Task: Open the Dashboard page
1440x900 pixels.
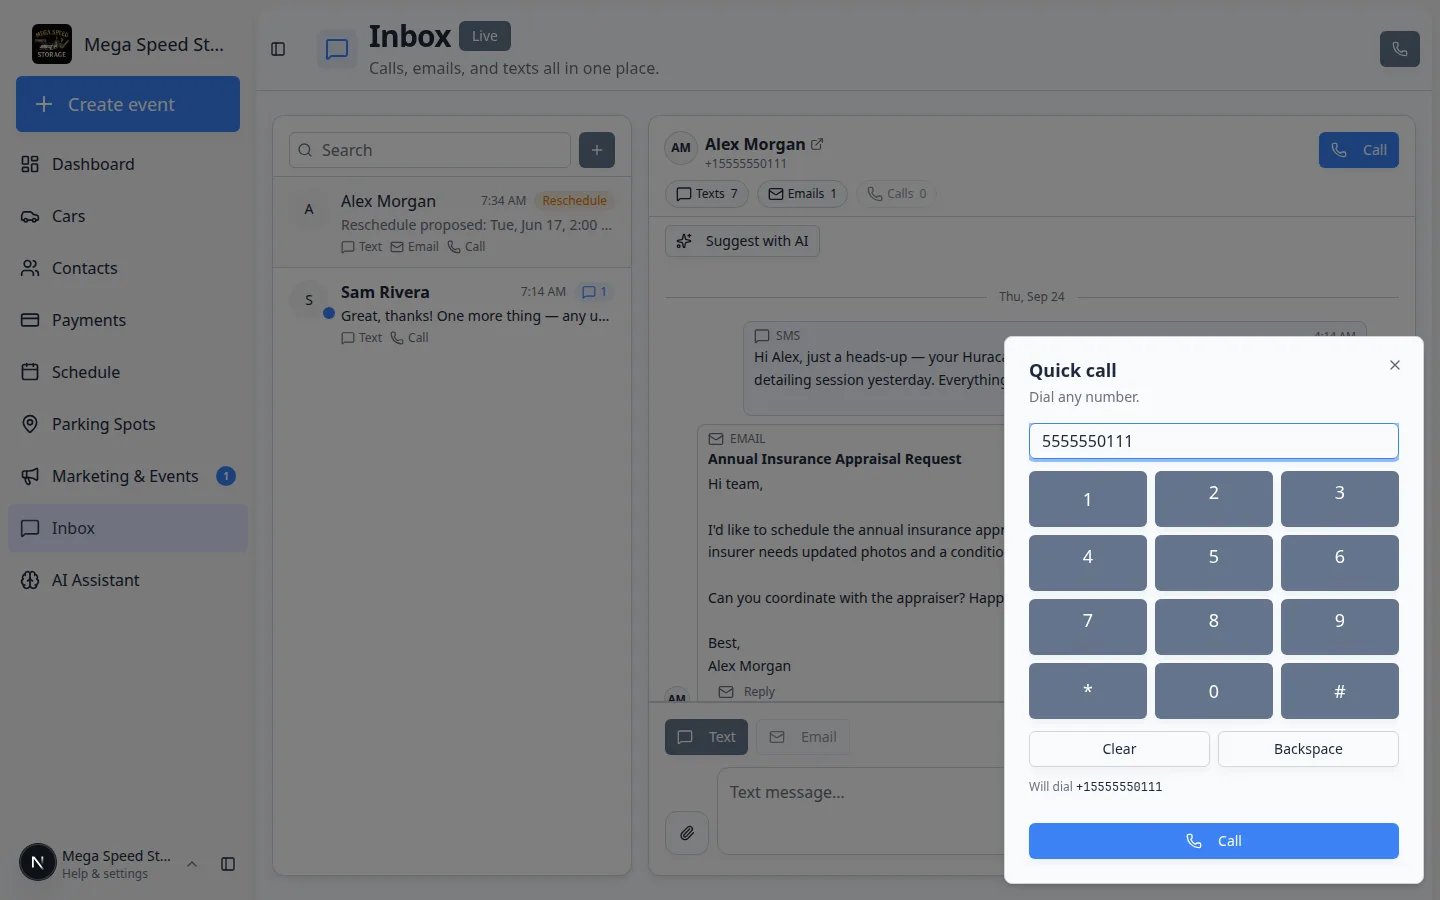Action: (128, 164)
